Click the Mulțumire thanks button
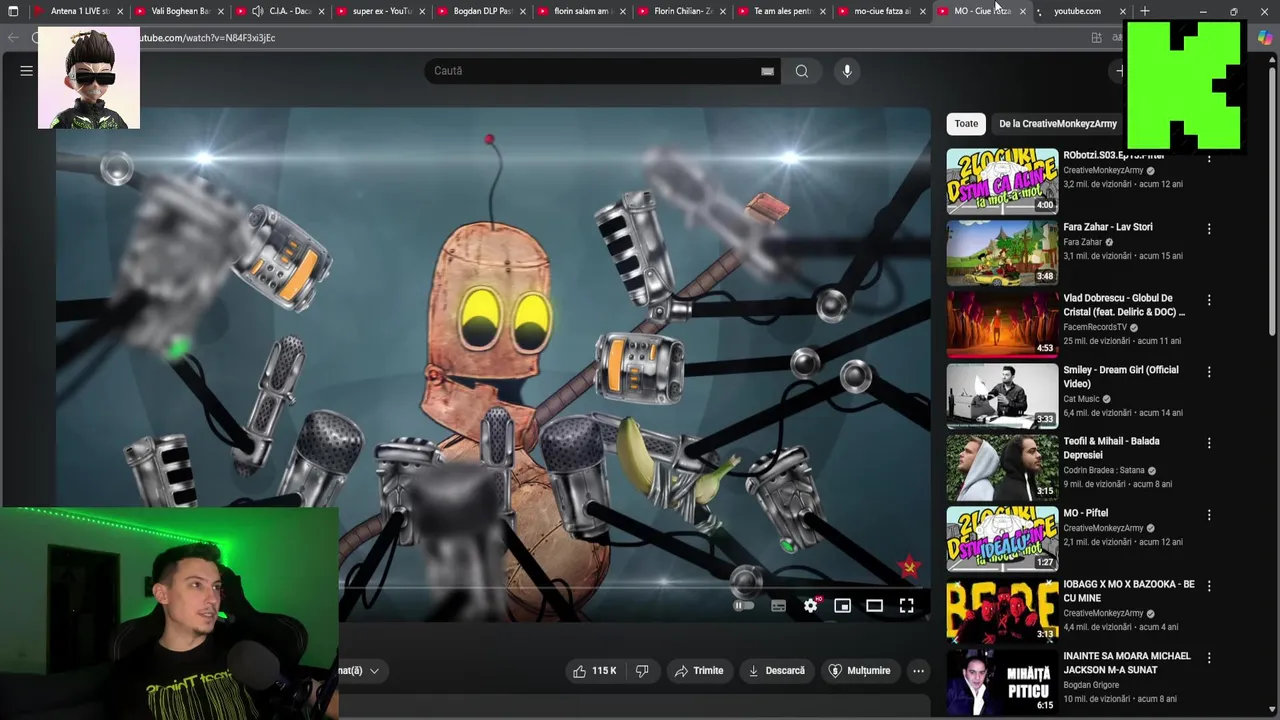The height and width of the screenshot is (720, 1280). click(859, 671)
